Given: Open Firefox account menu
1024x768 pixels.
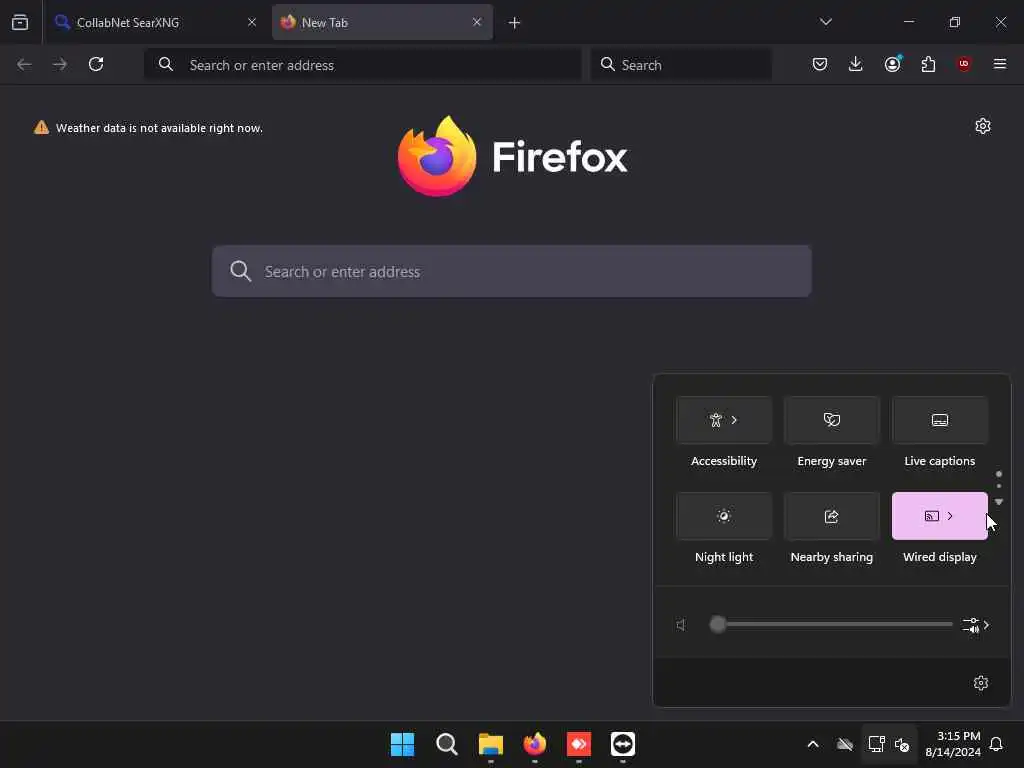Looking at the screenshot, I should [x=892, y=64].
